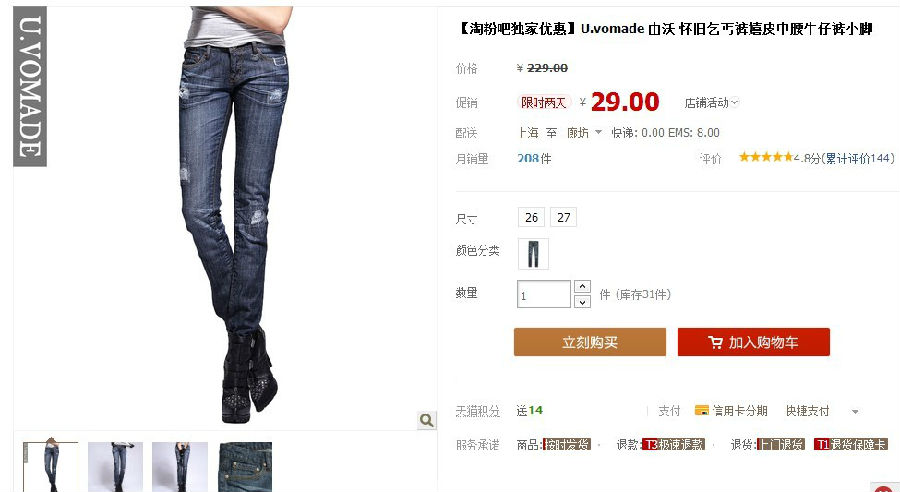Select the jeans color classification swatch
This screenshot has height=492, width=900.
(x=533, y=254)
